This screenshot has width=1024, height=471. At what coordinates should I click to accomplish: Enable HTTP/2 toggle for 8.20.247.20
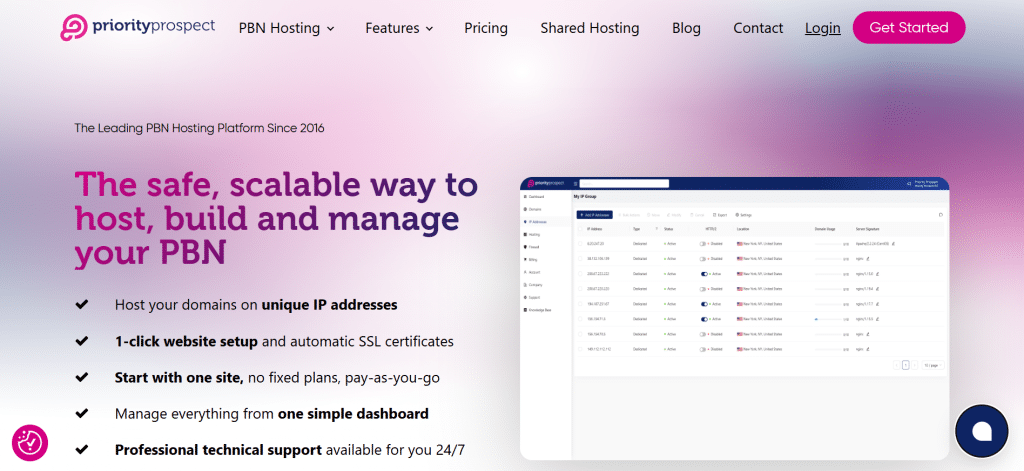[703, 244]
